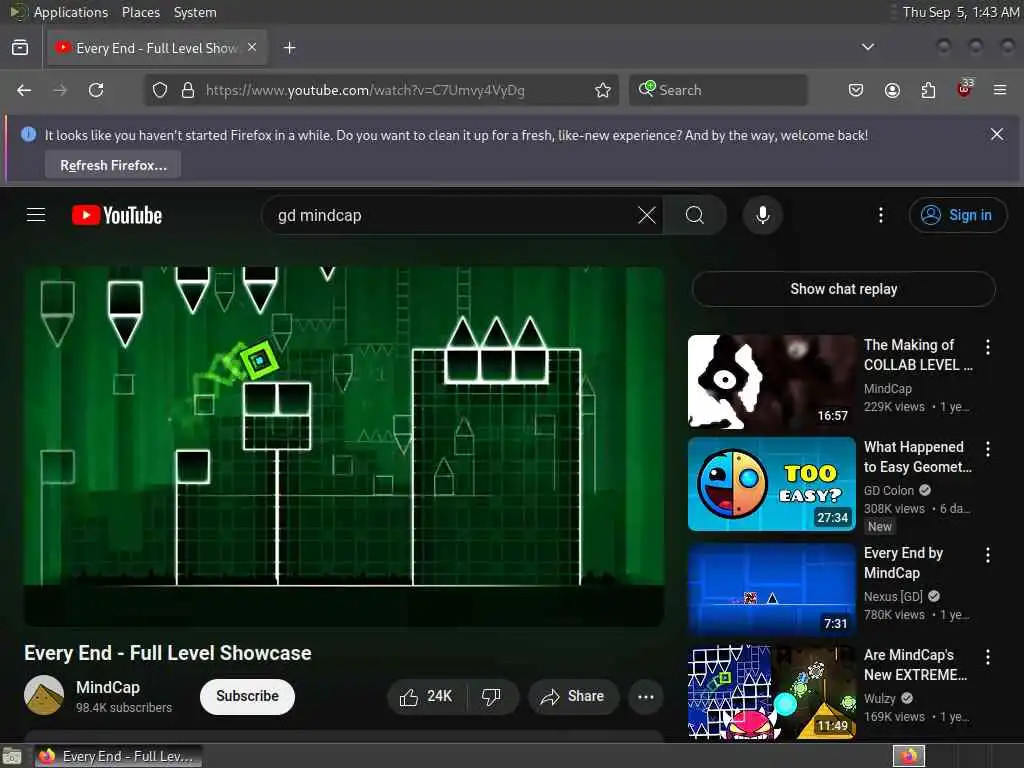Viewport: 1024px width, 768px height.
Task: Open options for Are MindCap's New EXTREME video
Action: click(x=987, y=657)
